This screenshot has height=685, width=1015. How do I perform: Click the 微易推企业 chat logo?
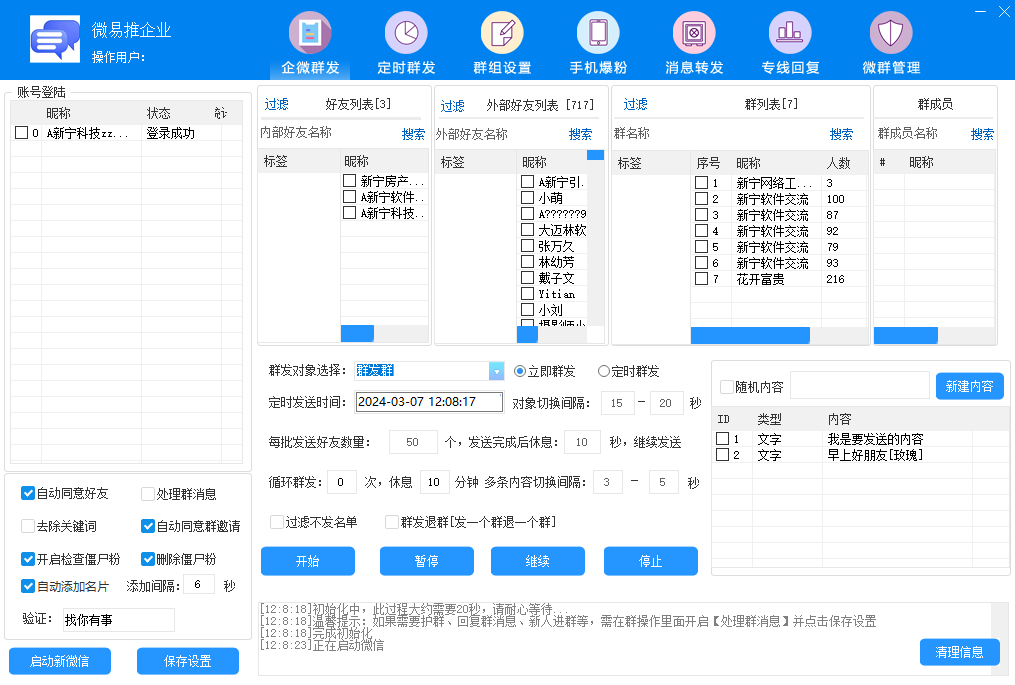[x=55, y=39]
